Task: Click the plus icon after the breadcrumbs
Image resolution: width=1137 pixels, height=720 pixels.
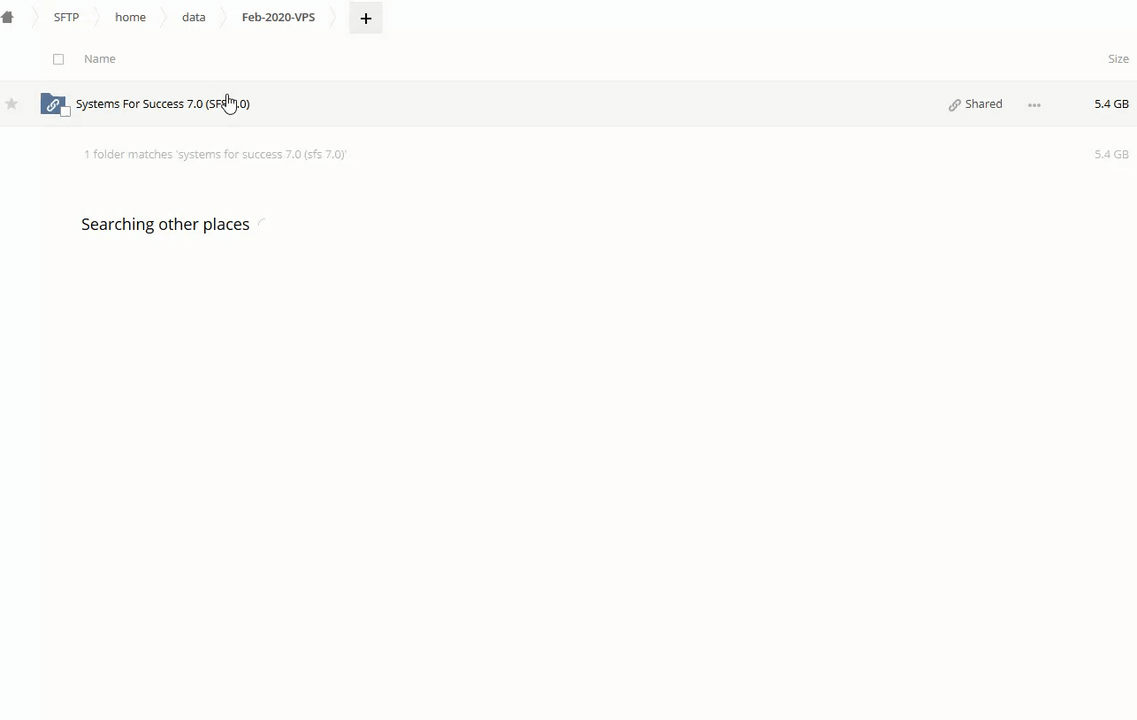Action: pos(365,18)
